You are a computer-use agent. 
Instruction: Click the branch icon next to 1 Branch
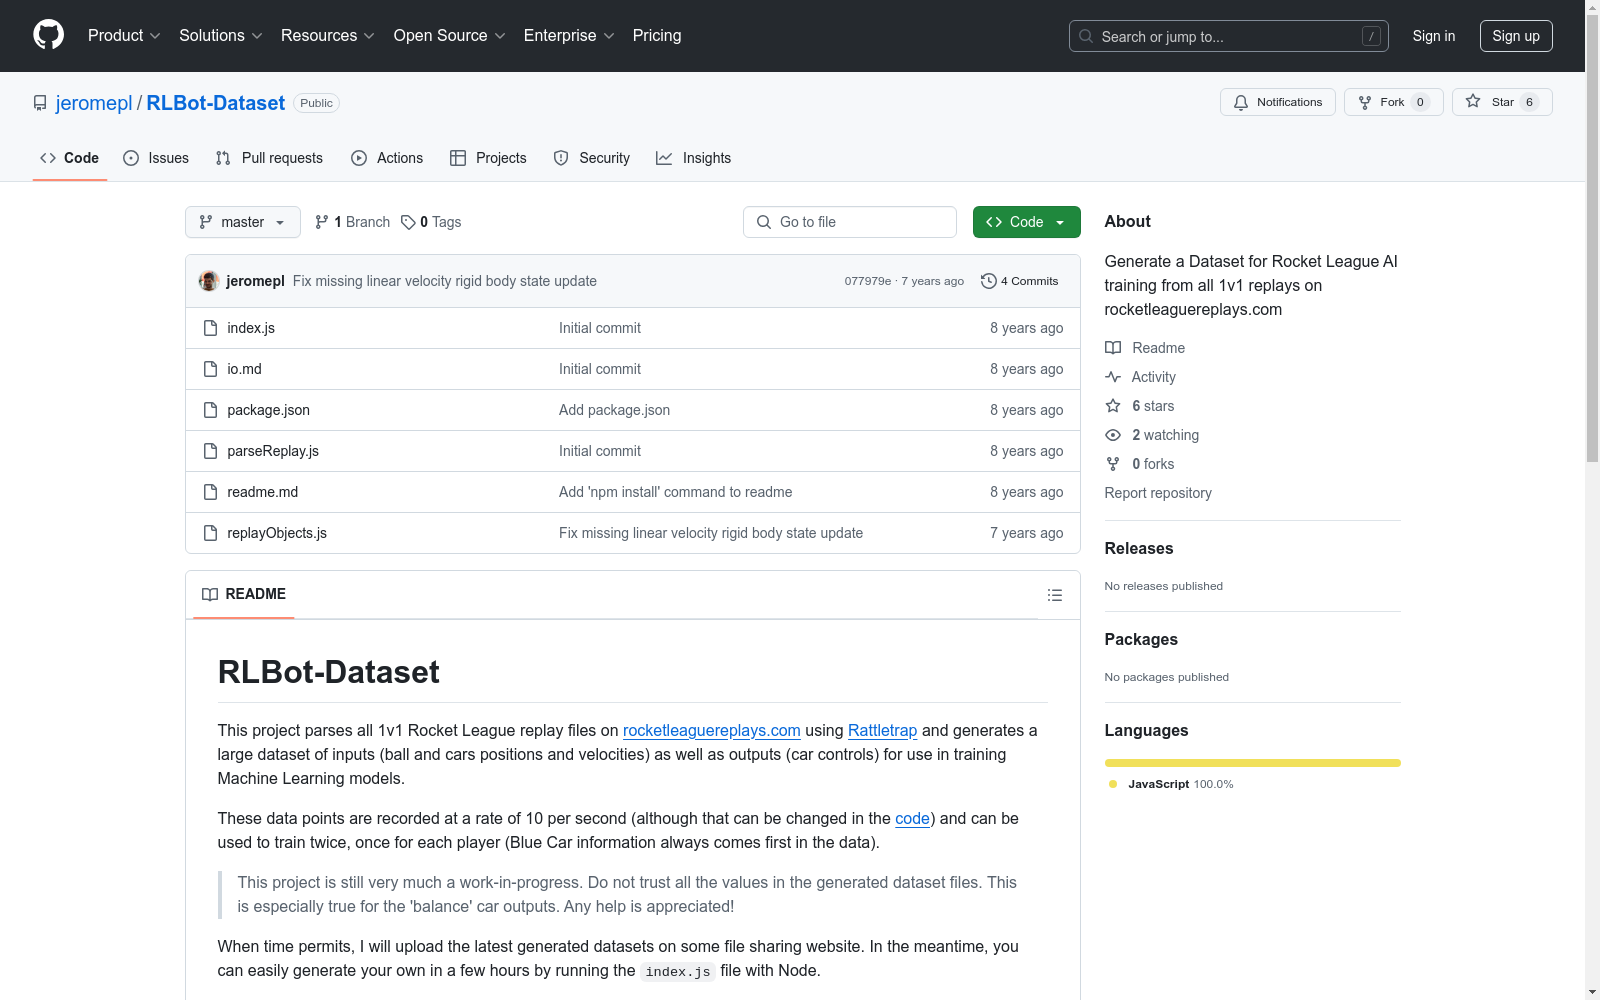[x=322, y=222]
